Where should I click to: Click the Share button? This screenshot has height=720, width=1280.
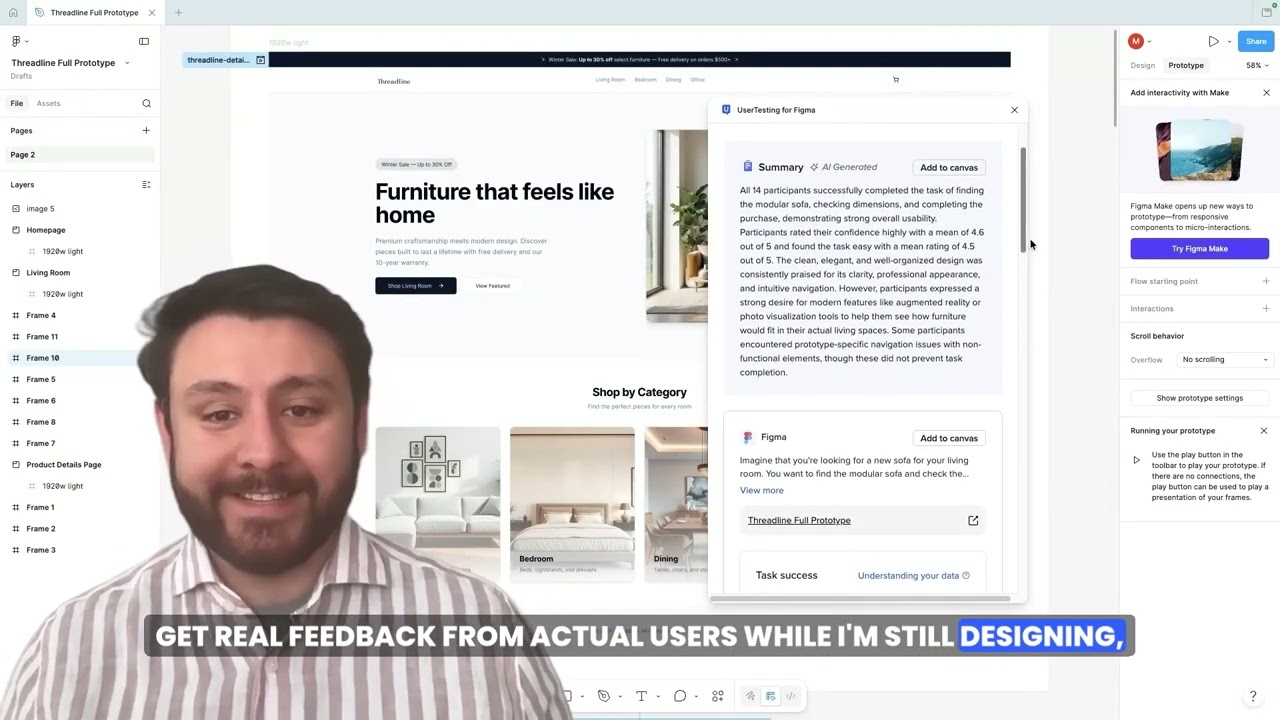(x=1256, y=41)
